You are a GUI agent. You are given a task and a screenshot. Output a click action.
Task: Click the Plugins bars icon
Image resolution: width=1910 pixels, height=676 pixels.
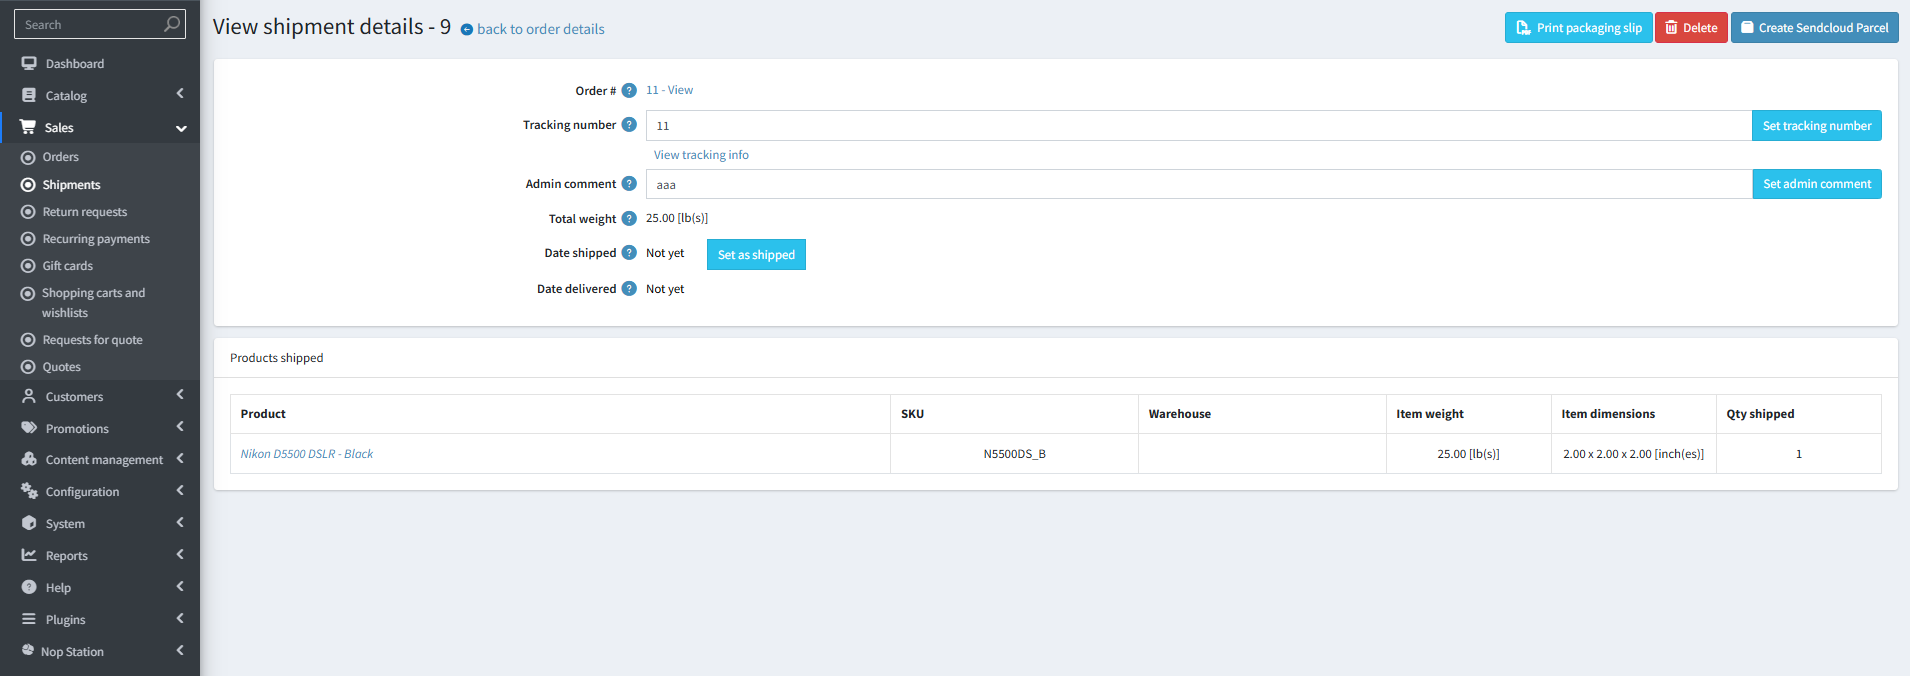[x=29, y=619]
